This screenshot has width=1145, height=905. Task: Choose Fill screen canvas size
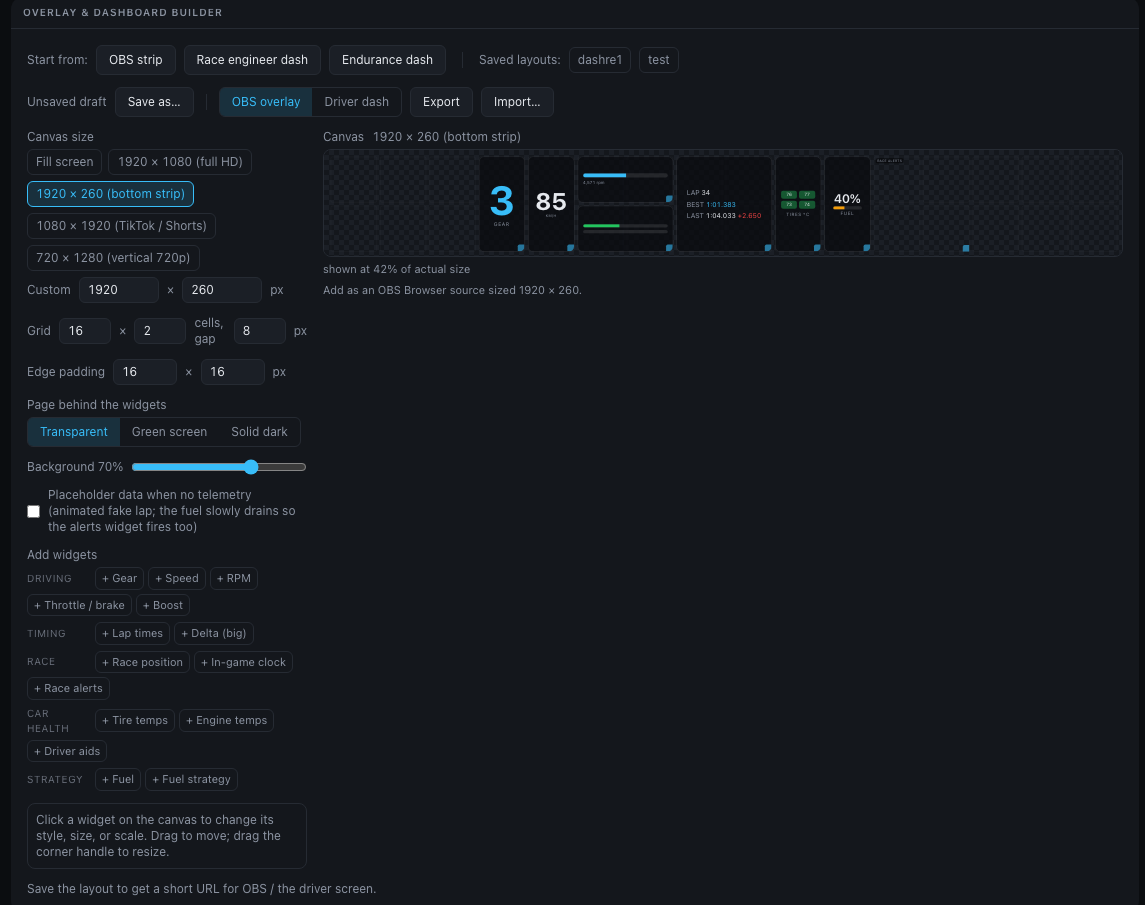pyautogui.click(x=64, y=161)
